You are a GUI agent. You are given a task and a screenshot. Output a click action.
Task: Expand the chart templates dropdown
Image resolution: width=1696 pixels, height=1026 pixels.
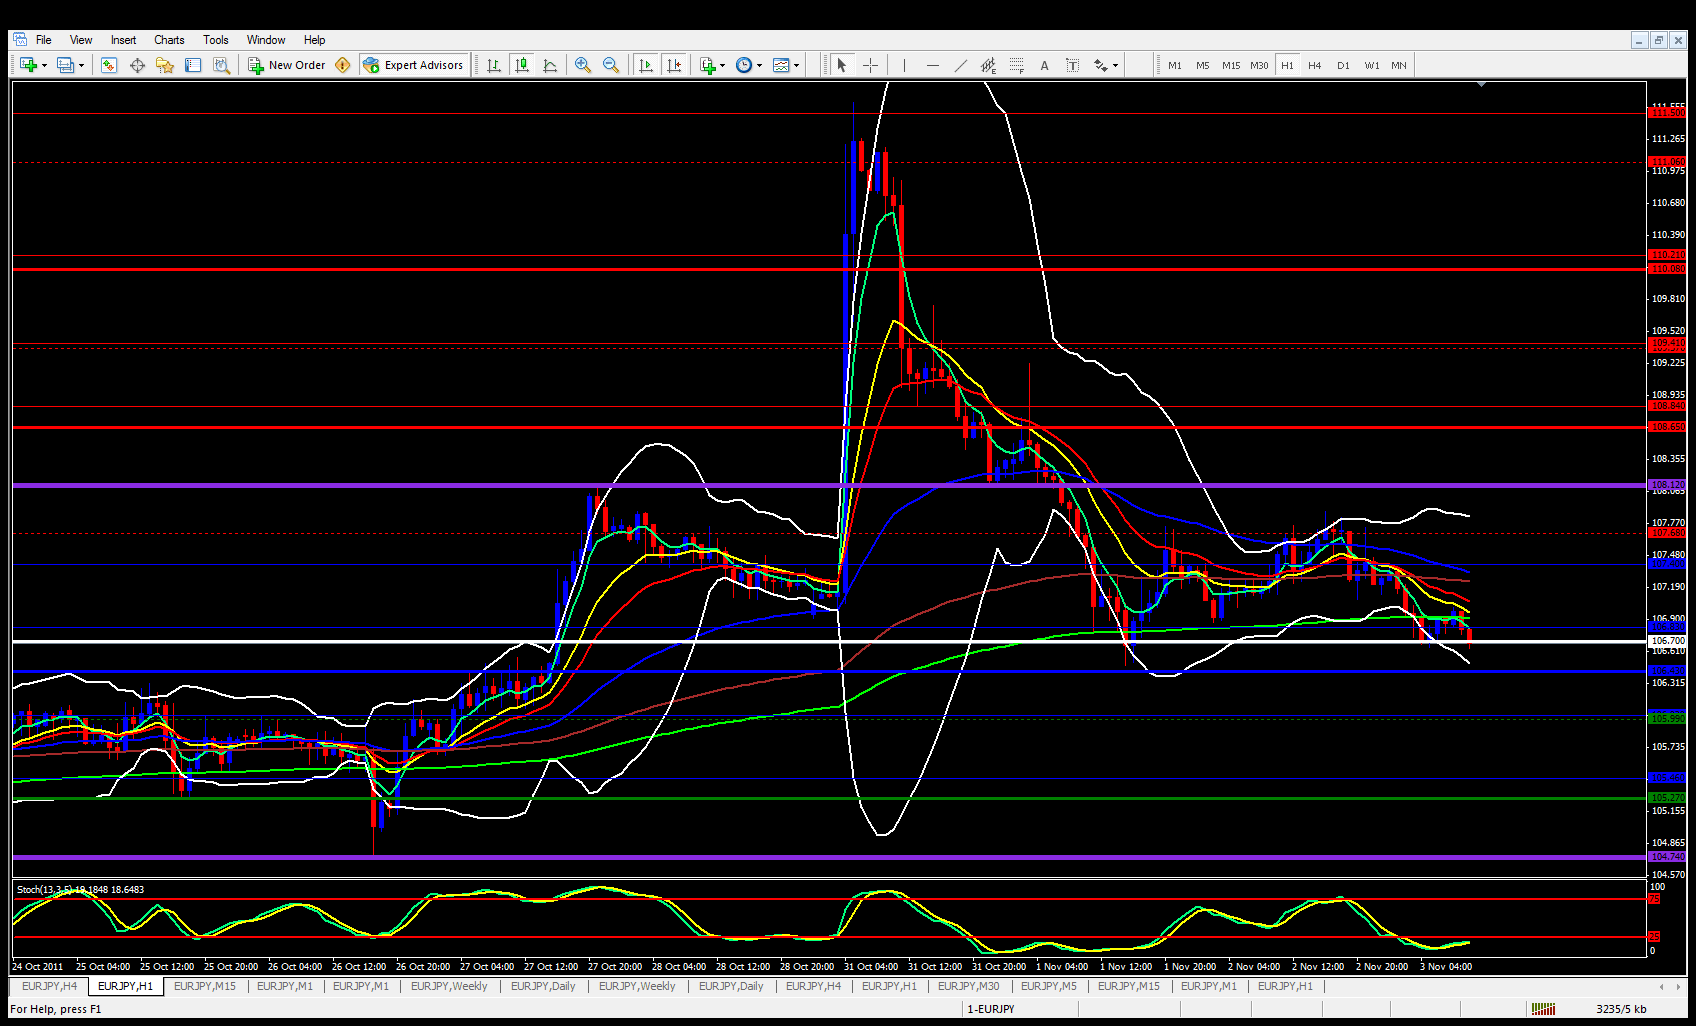tap(796, 65)
